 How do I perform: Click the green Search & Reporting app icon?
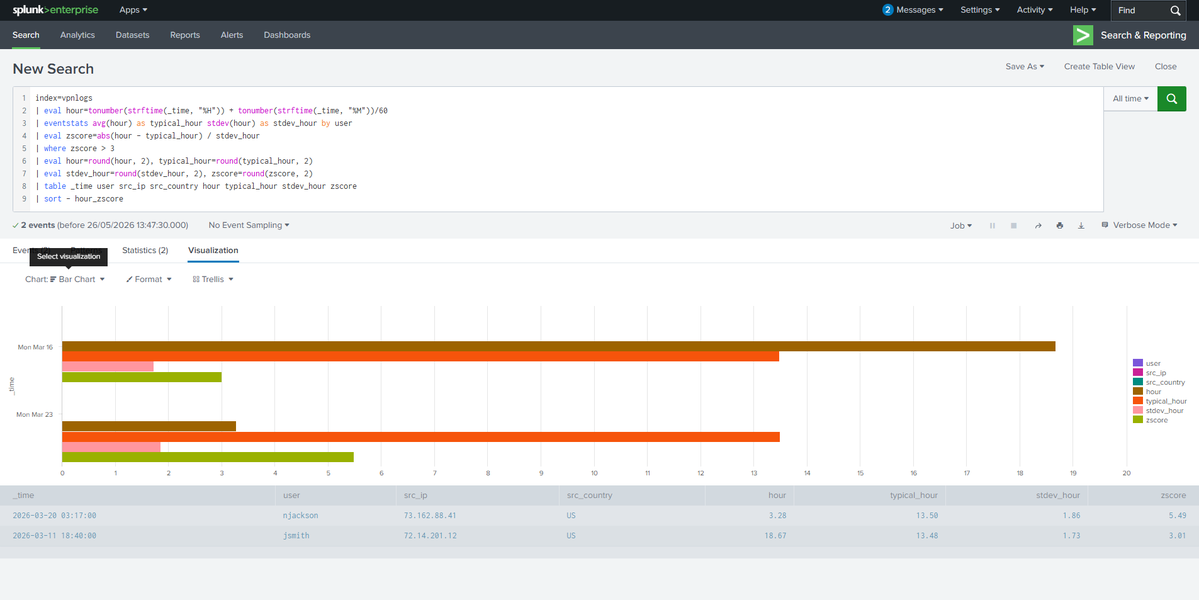(x=1082, y=35)
